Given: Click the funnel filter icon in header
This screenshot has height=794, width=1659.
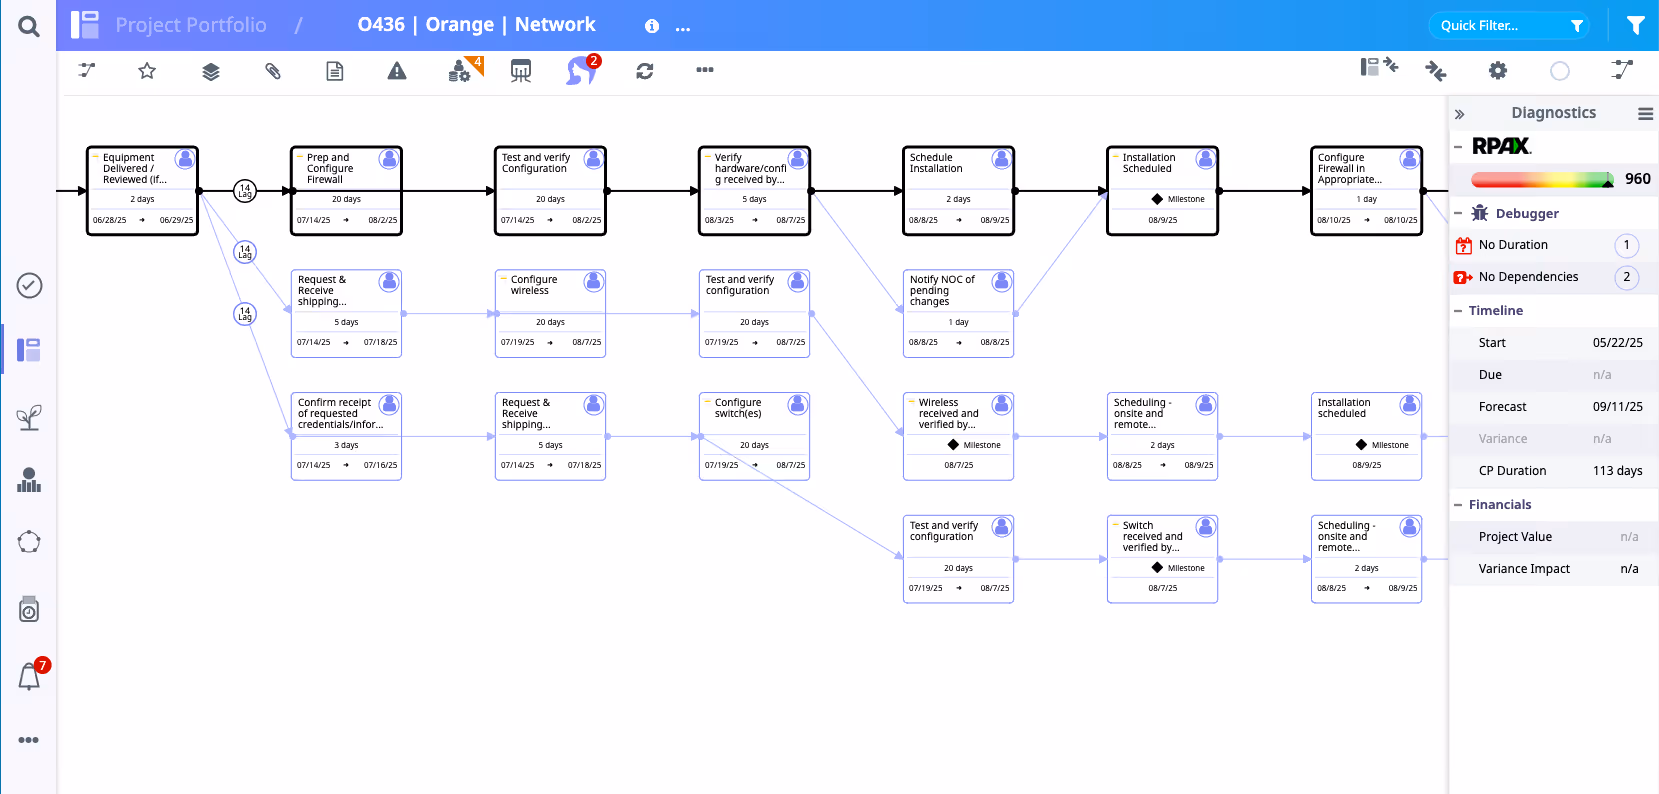Looking at the screenshot, I should tap(1635, 25).
